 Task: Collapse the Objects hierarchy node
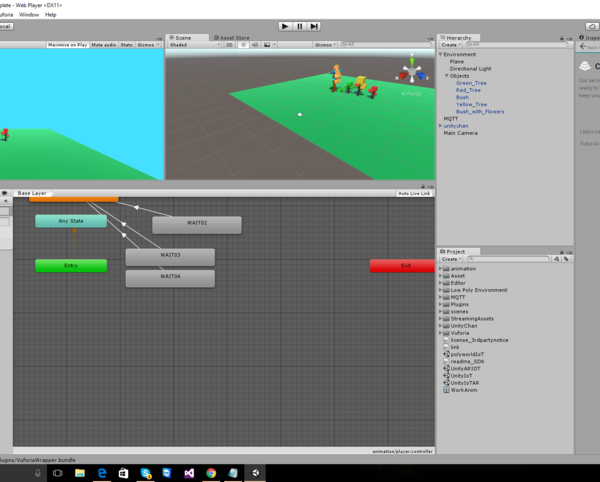coord(447,76)
